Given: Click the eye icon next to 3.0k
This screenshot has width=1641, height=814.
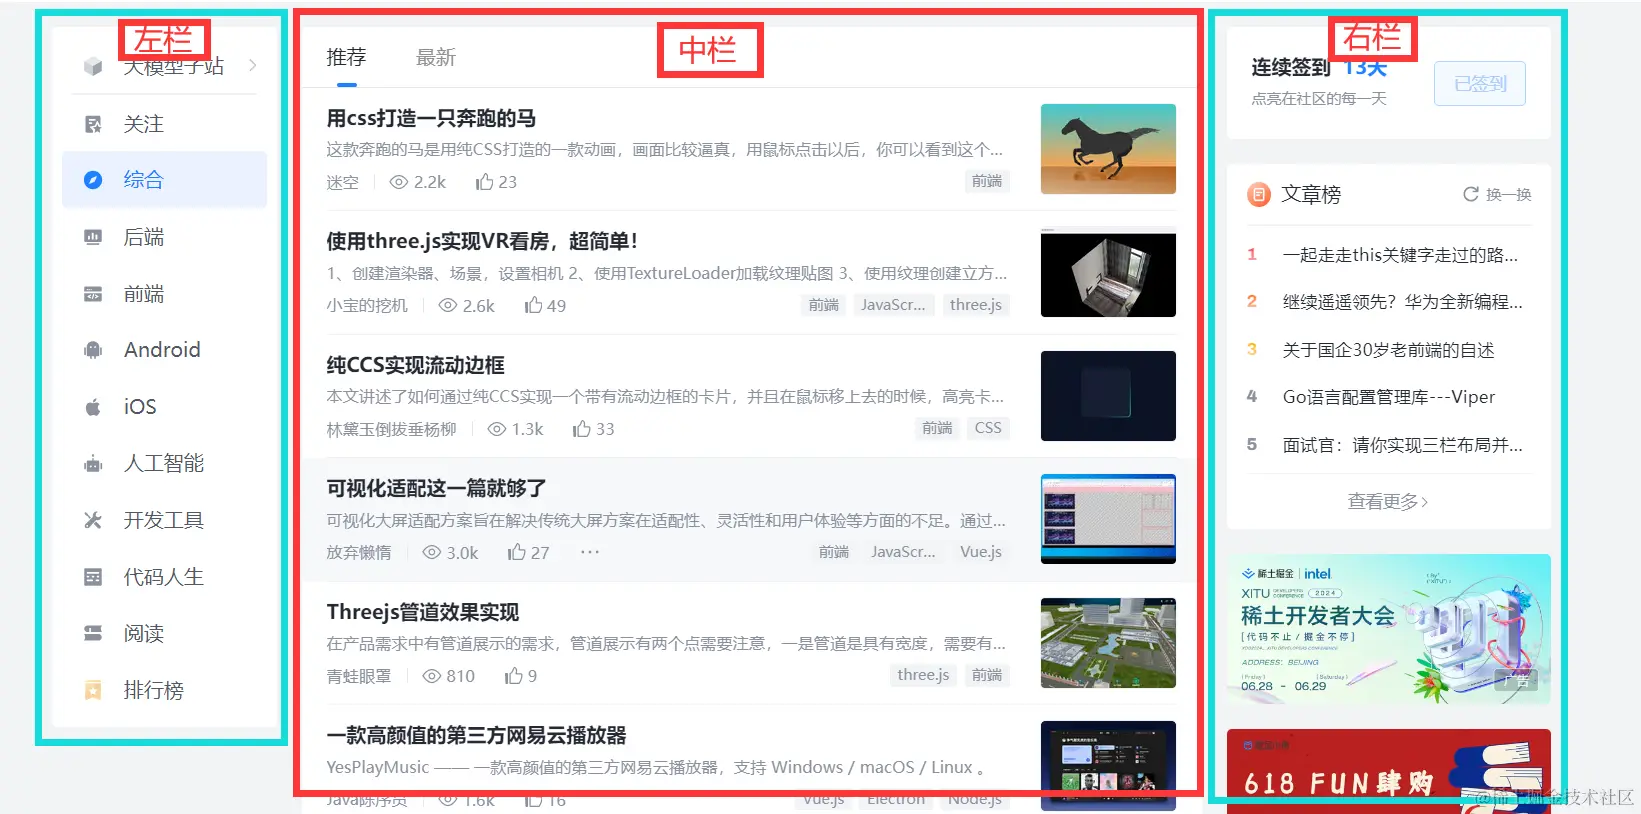Looking at the screenshot, I should pyautogui.click(x=432, y=552).
